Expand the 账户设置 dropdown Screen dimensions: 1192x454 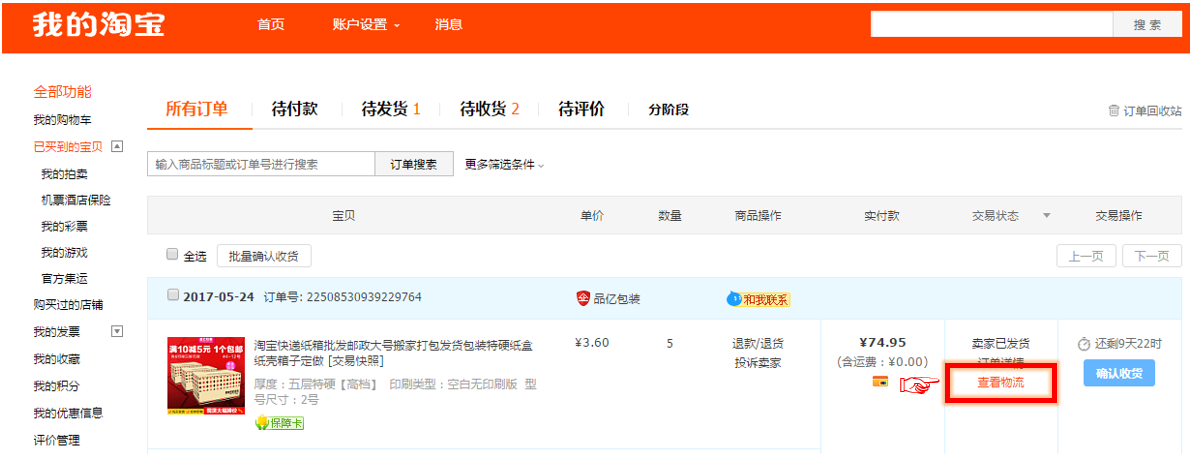(366, 24)
